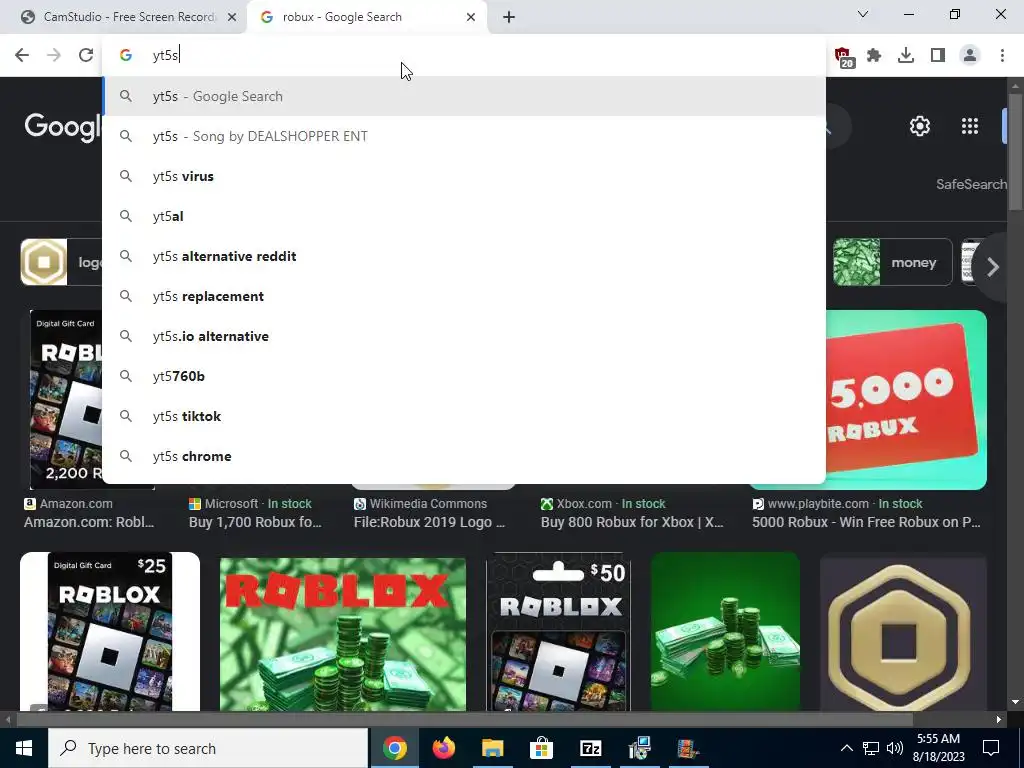
Task: Open the $25 Roblox Digital Gift Card image
Action: [110, 632]
